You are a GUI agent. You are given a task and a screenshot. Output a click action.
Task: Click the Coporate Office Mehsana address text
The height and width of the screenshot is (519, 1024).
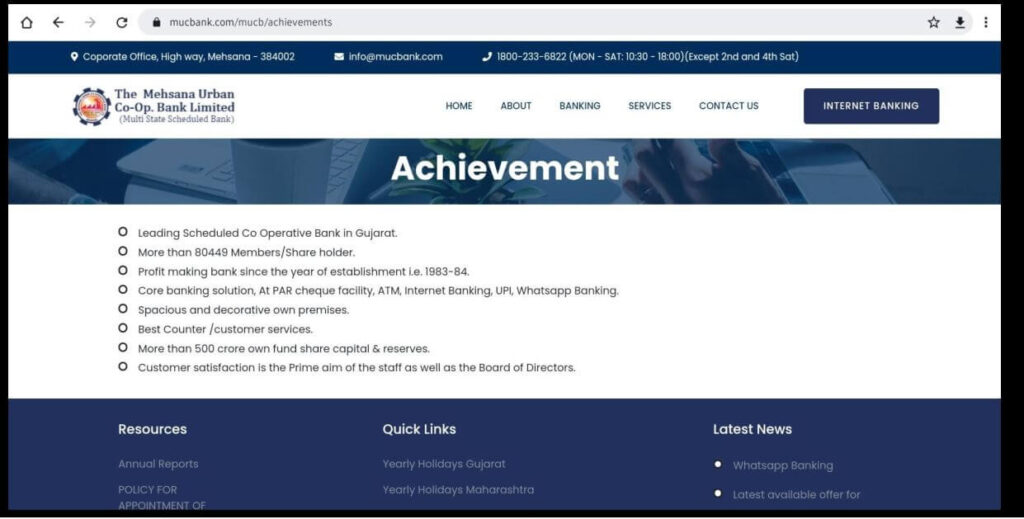pos(189,57)
